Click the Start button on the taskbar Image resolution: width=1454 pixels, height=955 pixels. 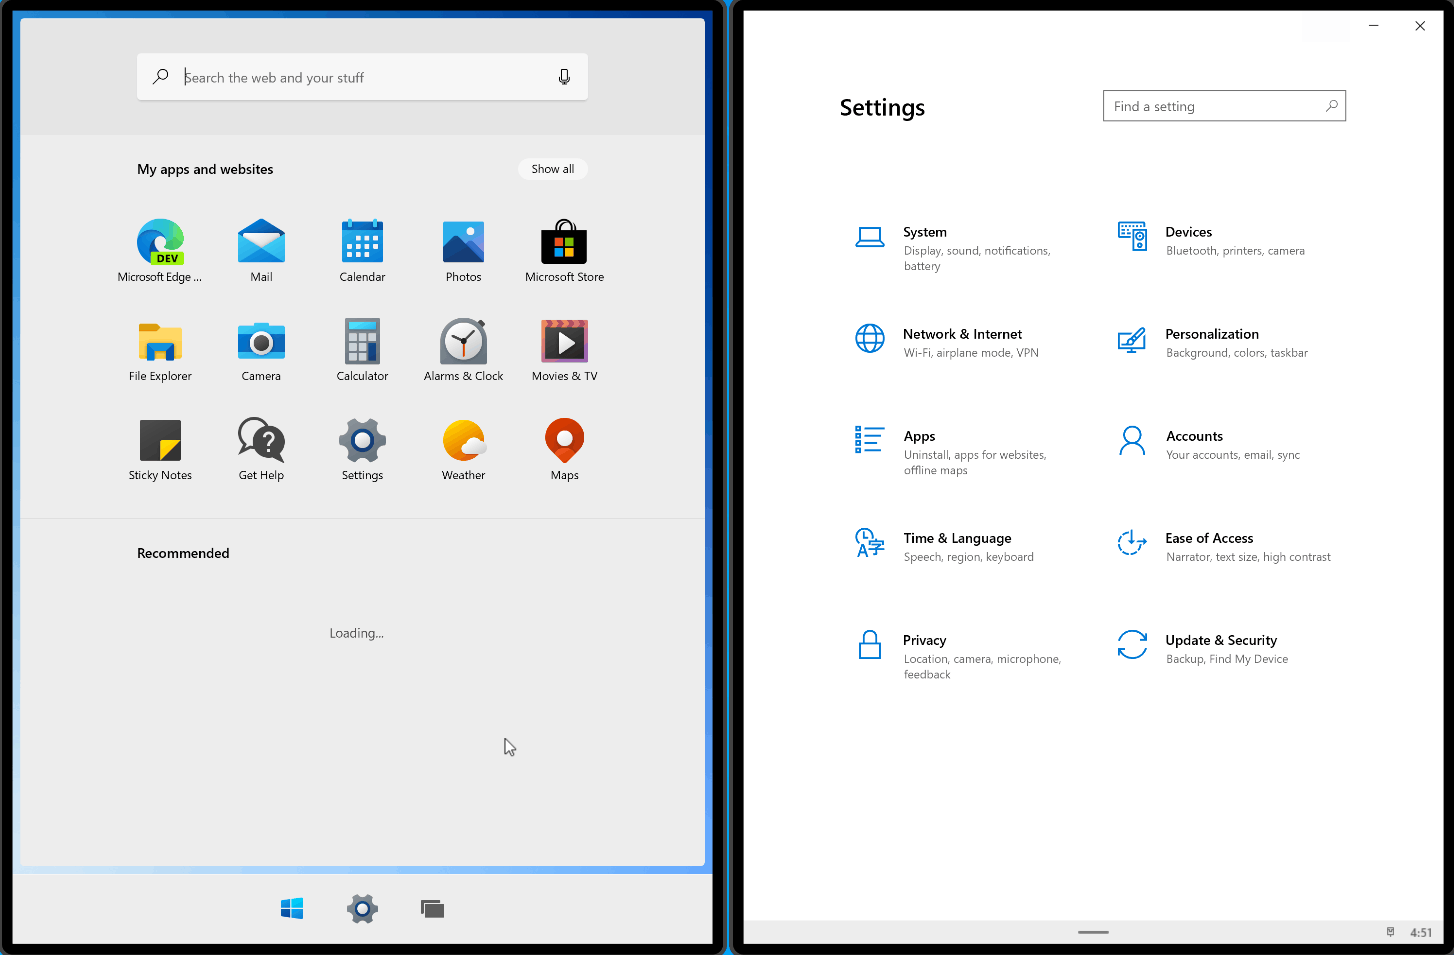coord(291,908)
